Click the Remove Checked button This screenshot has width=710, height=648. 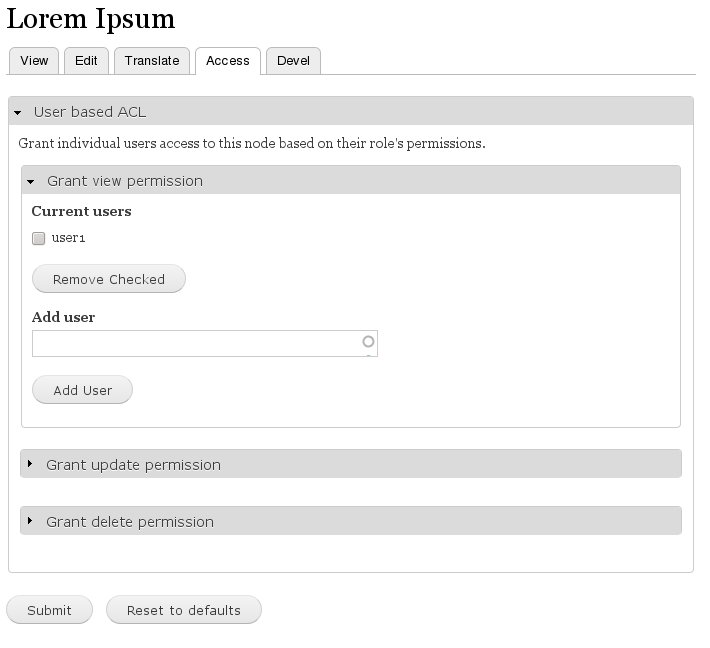click(109, 279)
